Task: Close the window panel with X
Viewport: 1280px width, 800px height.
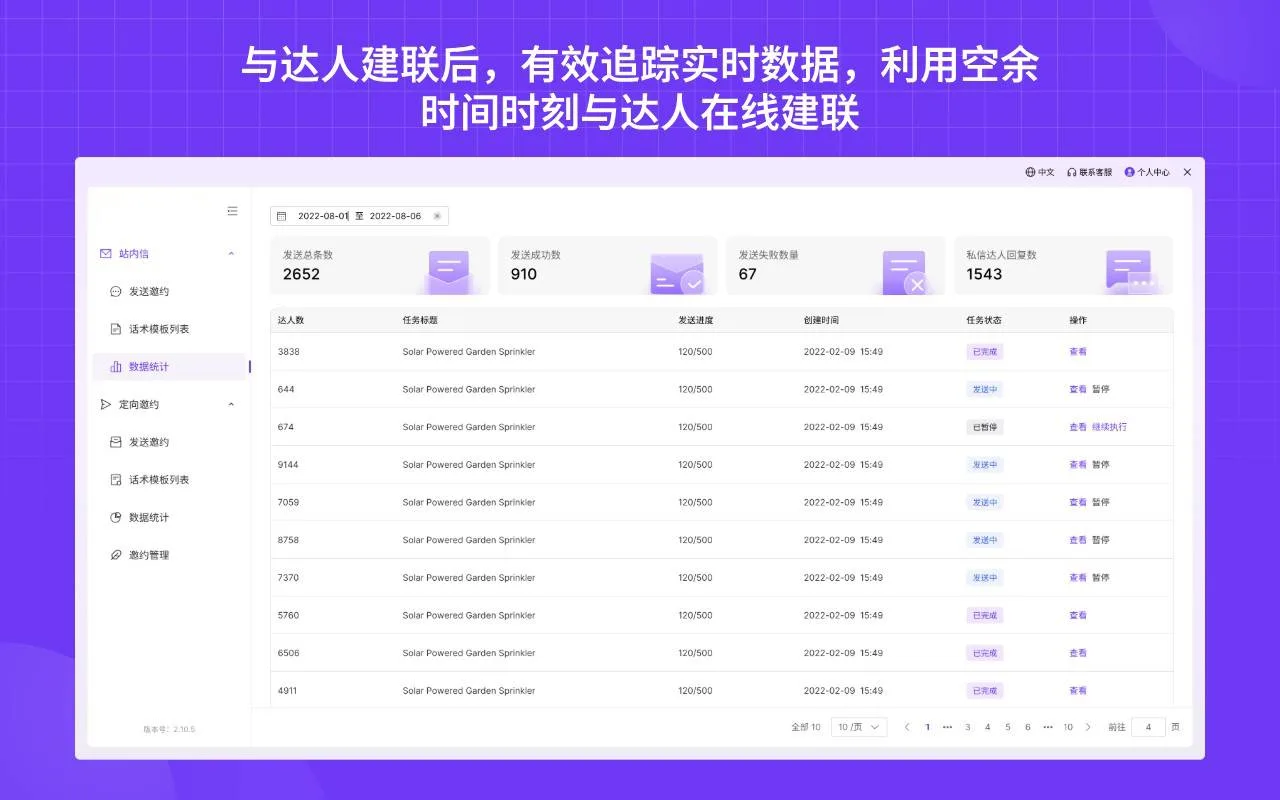Action: click(x=1188, y=172)
